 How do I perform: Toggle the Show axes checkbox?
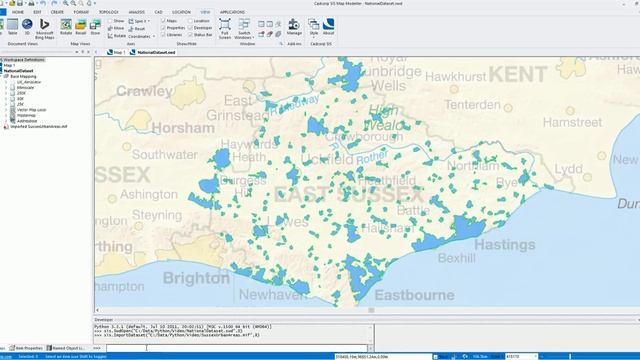coord(110,21)
